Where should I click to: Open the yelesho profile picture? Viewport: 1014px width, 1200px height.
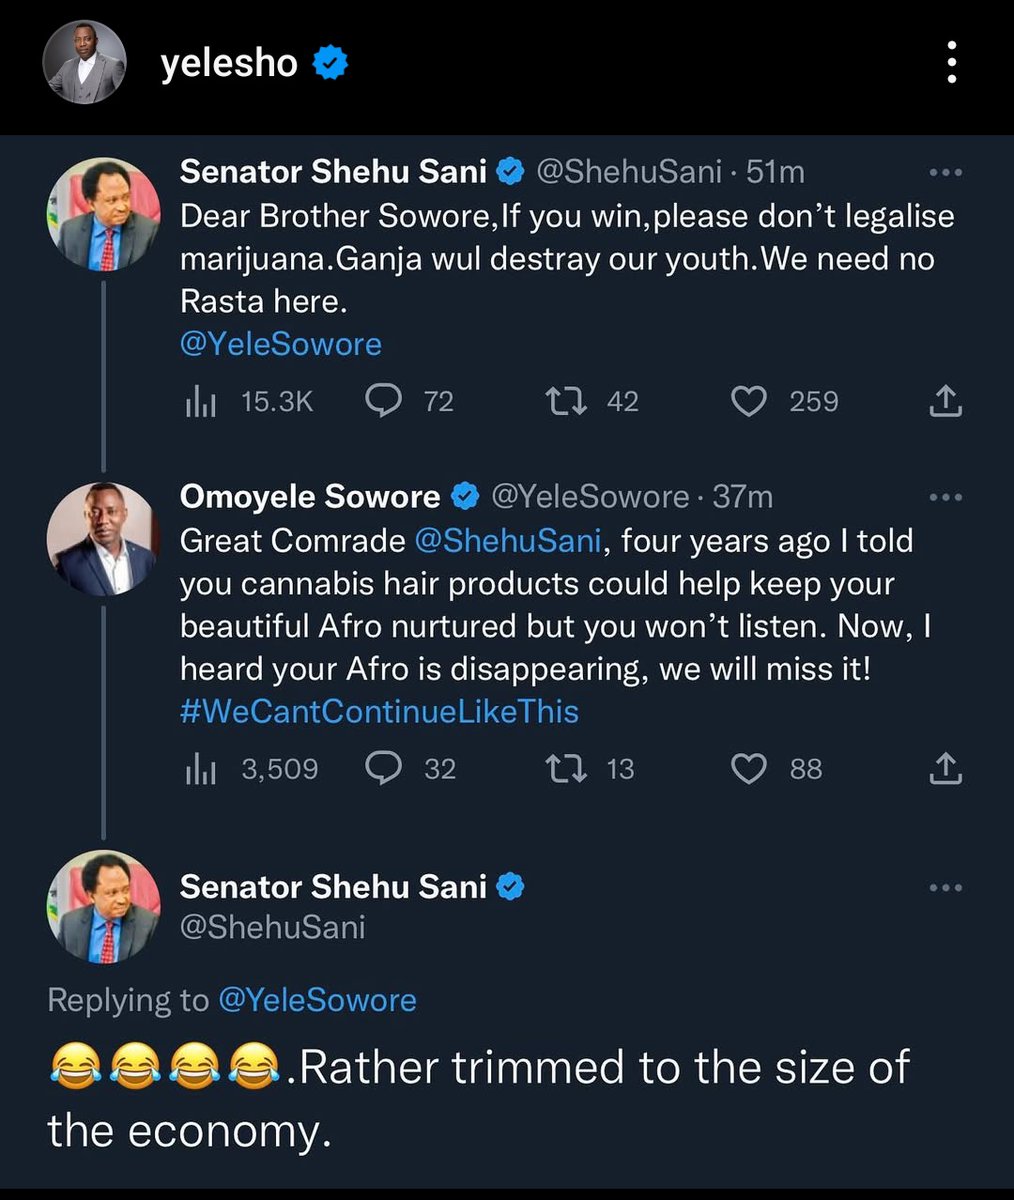(x=85, y=64)
